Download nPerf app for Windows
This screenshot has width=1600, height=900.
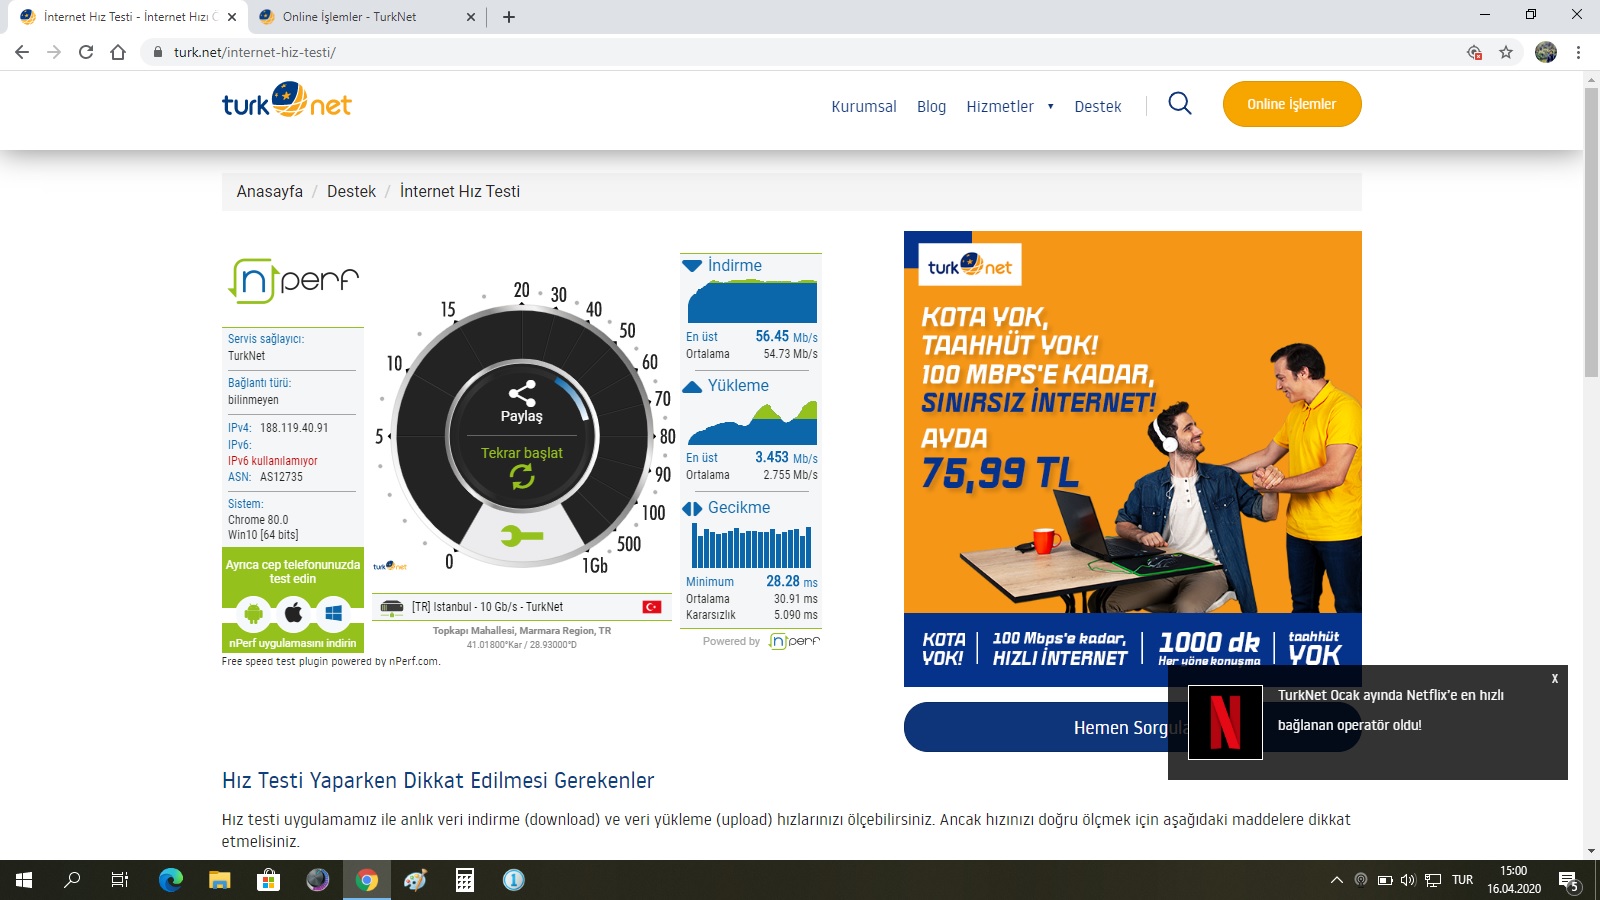click(334, 612)
